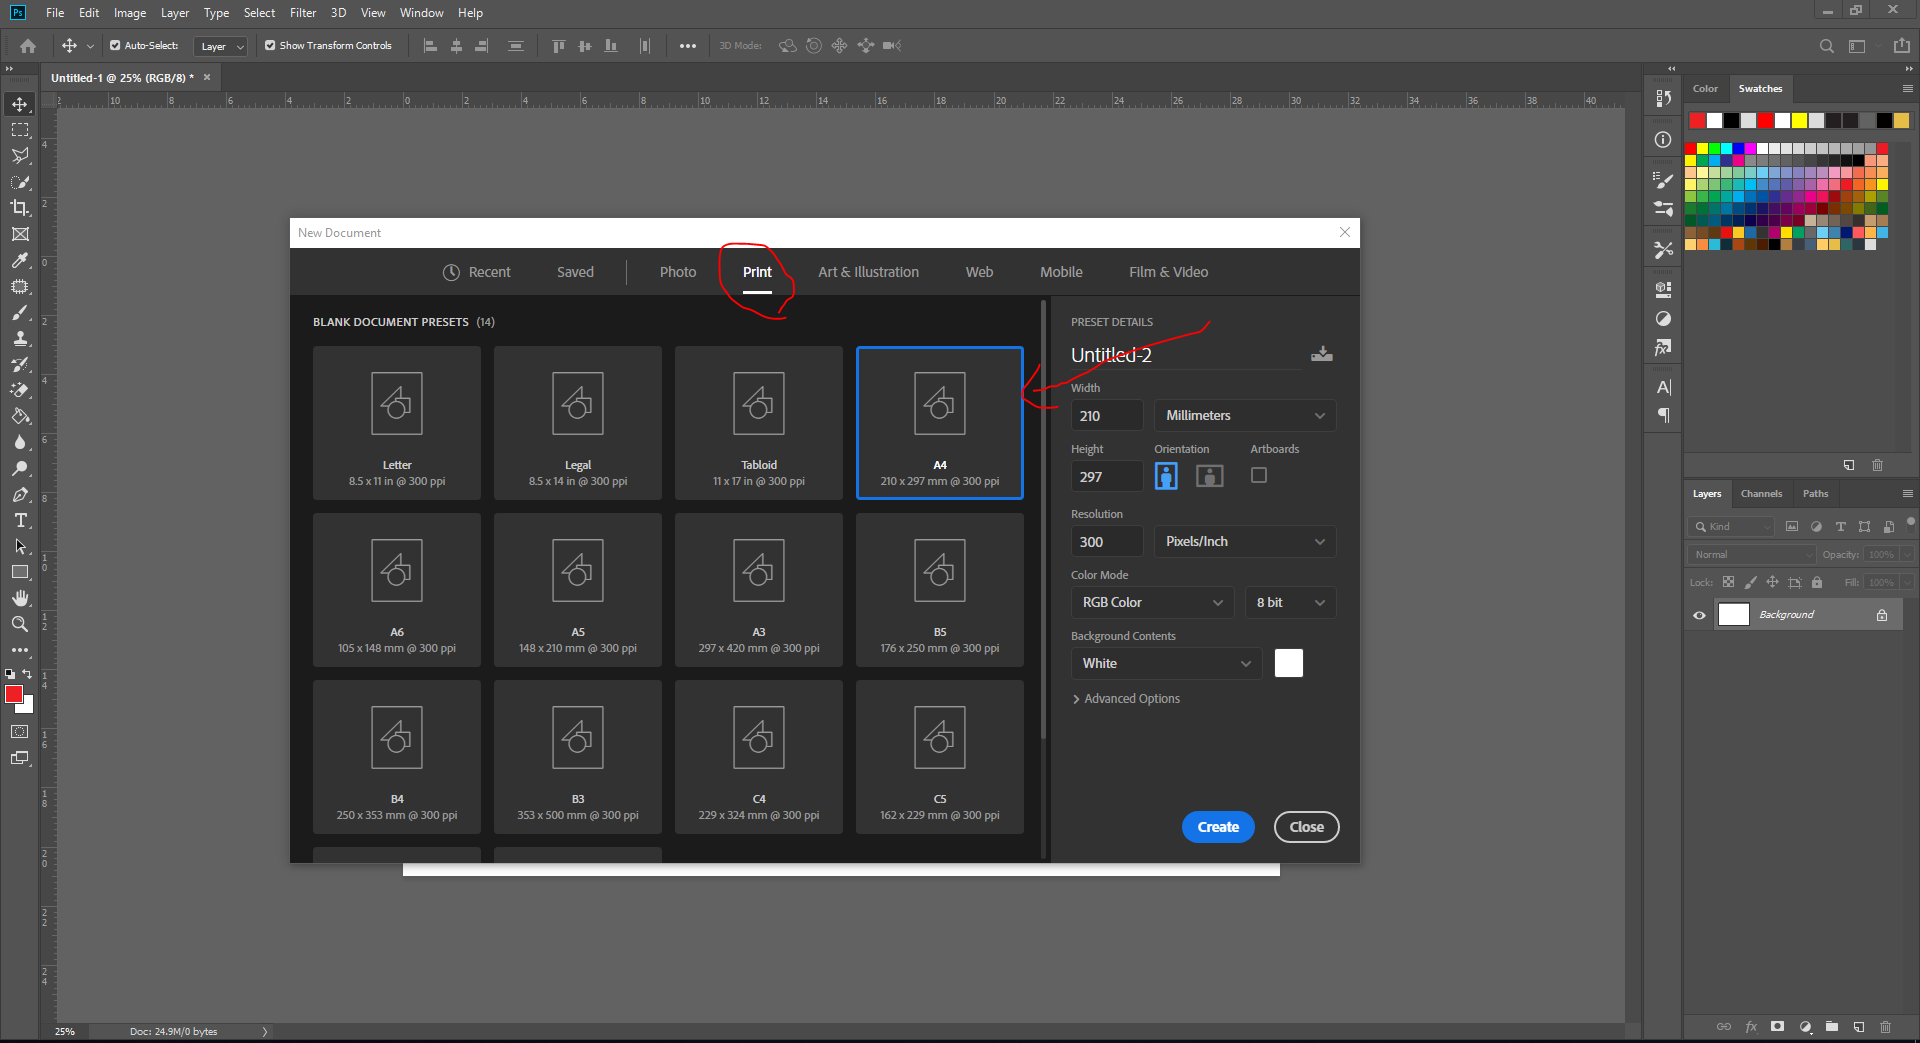Switch to the Color panel tab
The height and width of the screenshot is (1043, 1920).
coord(1705,89)
